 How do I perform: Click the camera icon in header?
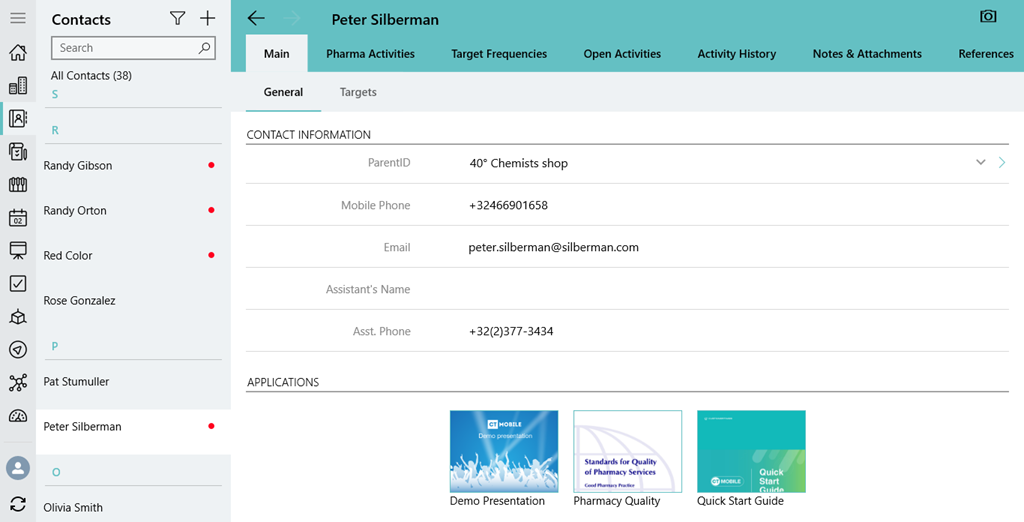click(988, 17)
